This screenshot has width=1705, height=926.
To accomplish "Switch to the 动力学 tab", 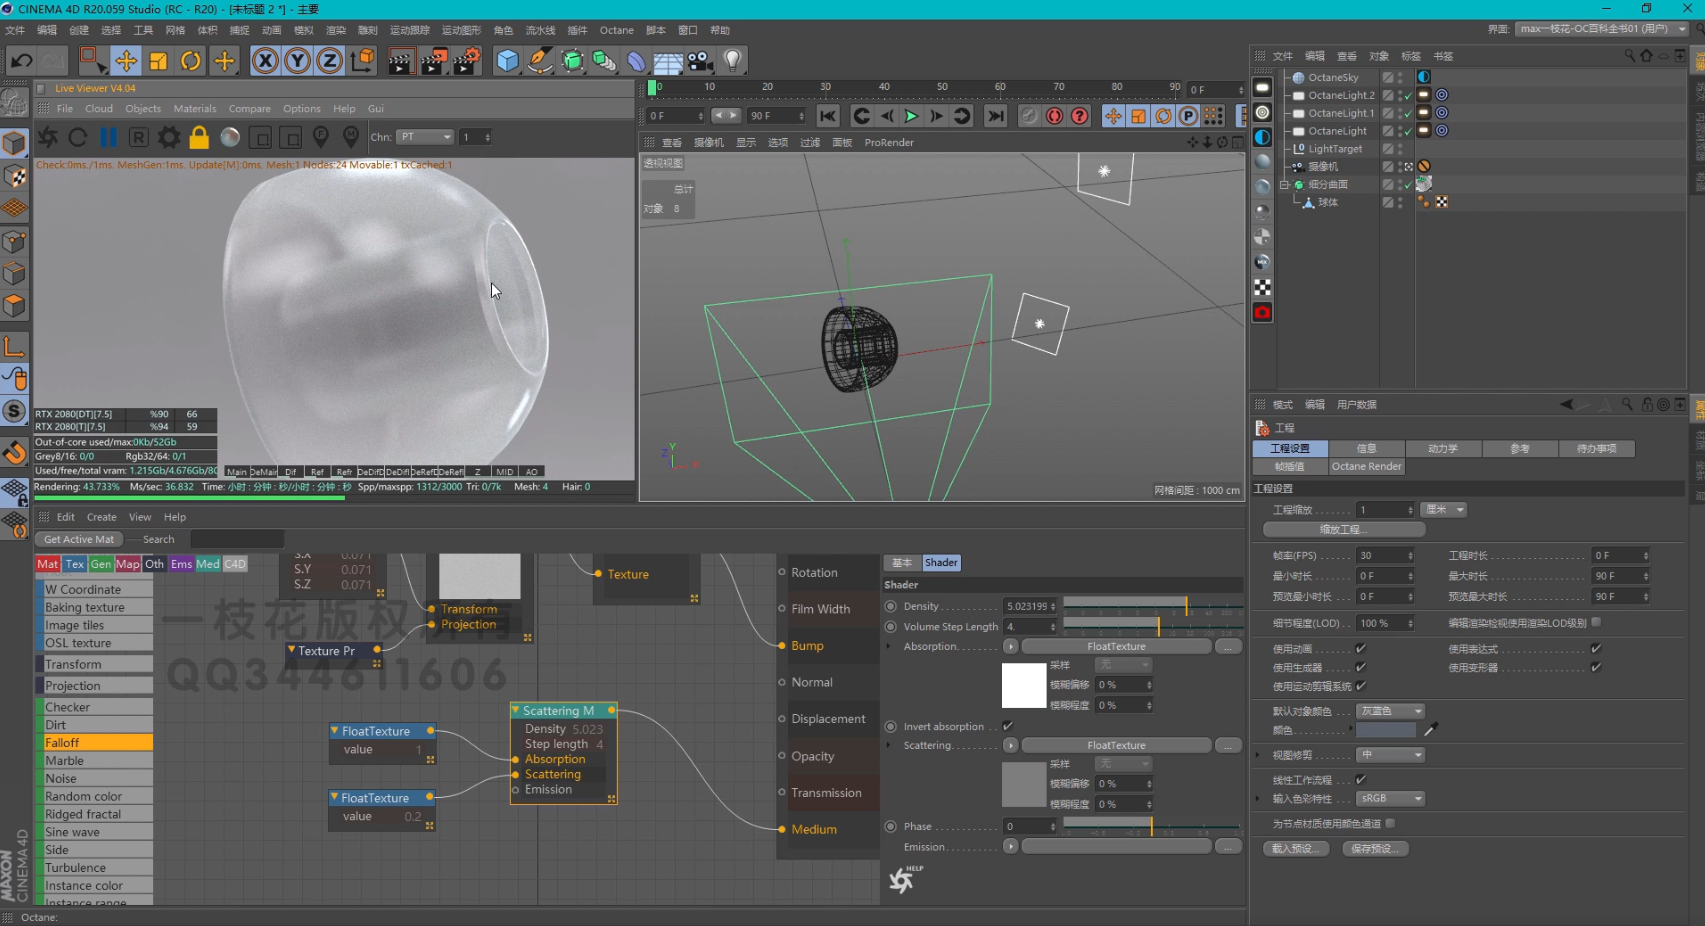I will [x=1443, y=449].
